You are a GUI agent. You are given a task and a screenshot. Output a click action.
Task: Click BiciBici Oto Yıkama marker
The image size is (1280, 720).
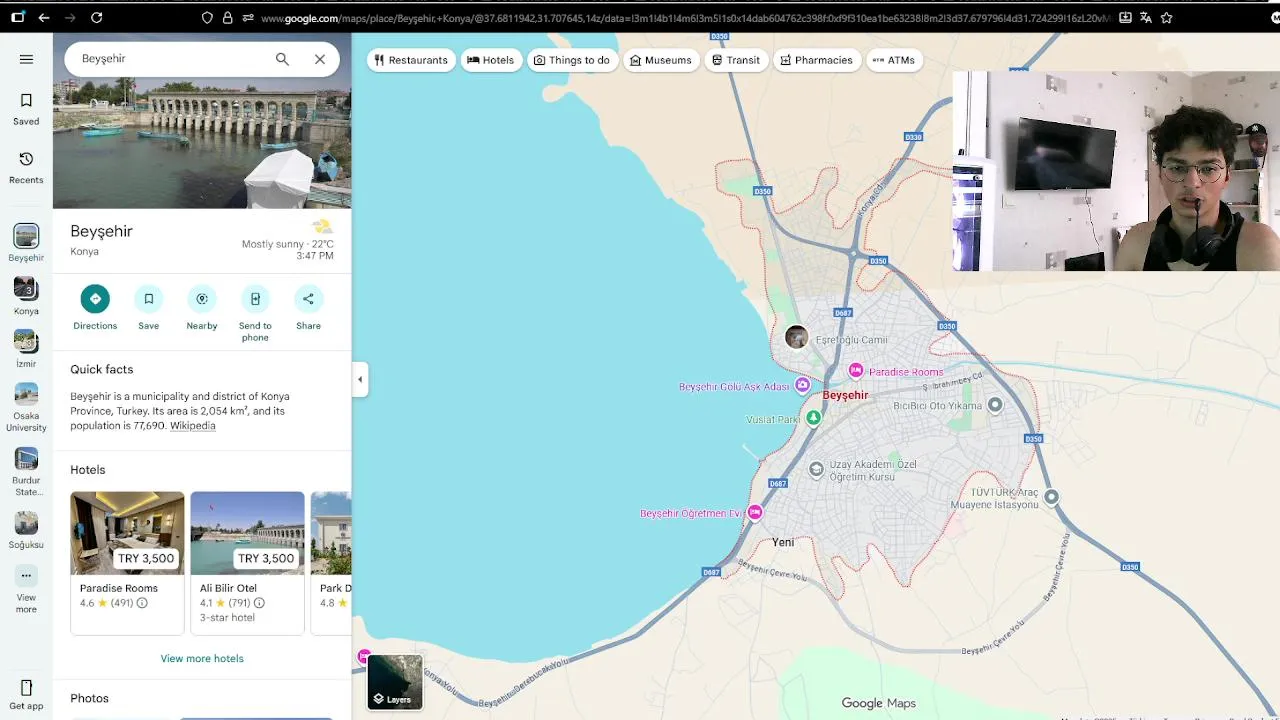(995, 405)
